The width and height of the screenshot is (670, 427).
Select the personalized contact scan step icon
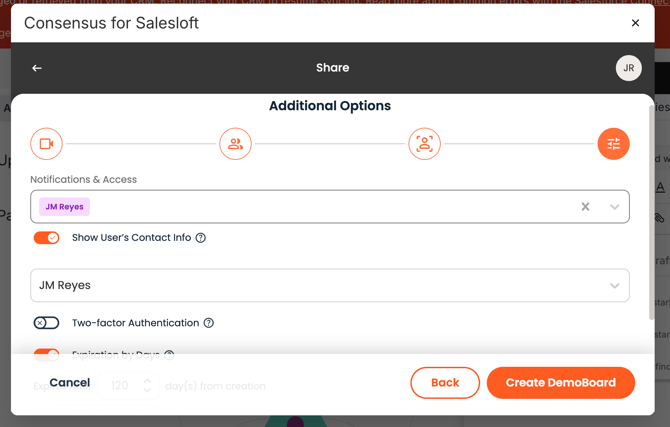coord(424,144)
